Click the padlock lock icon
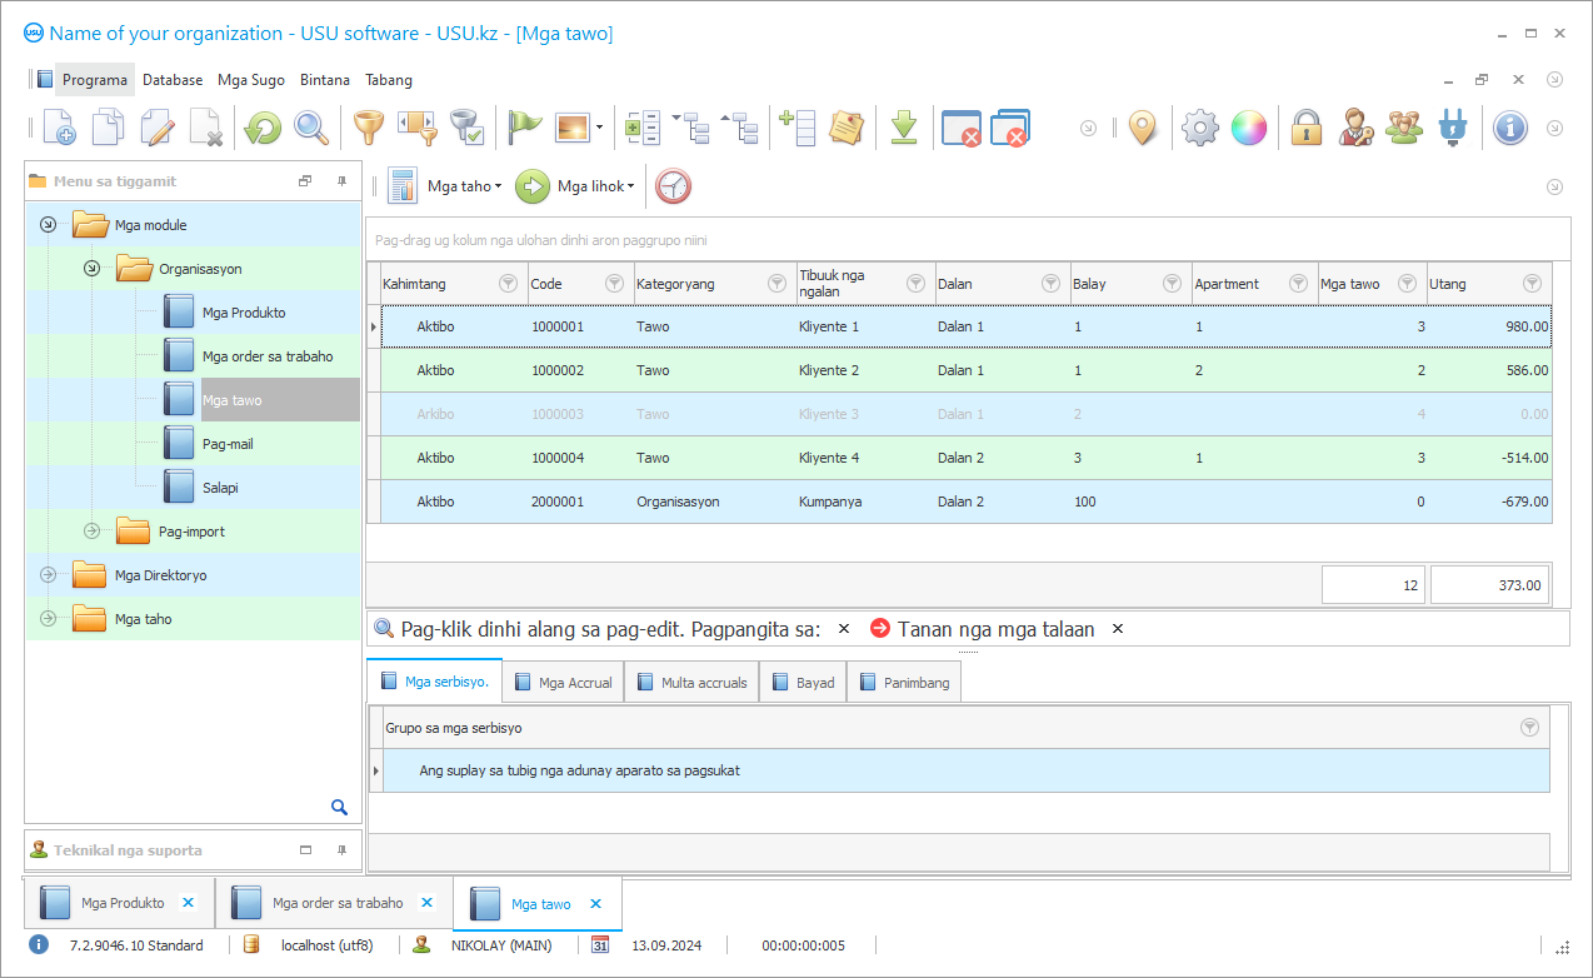This screenshot has height=978, width=1593. coord(1306,128)
